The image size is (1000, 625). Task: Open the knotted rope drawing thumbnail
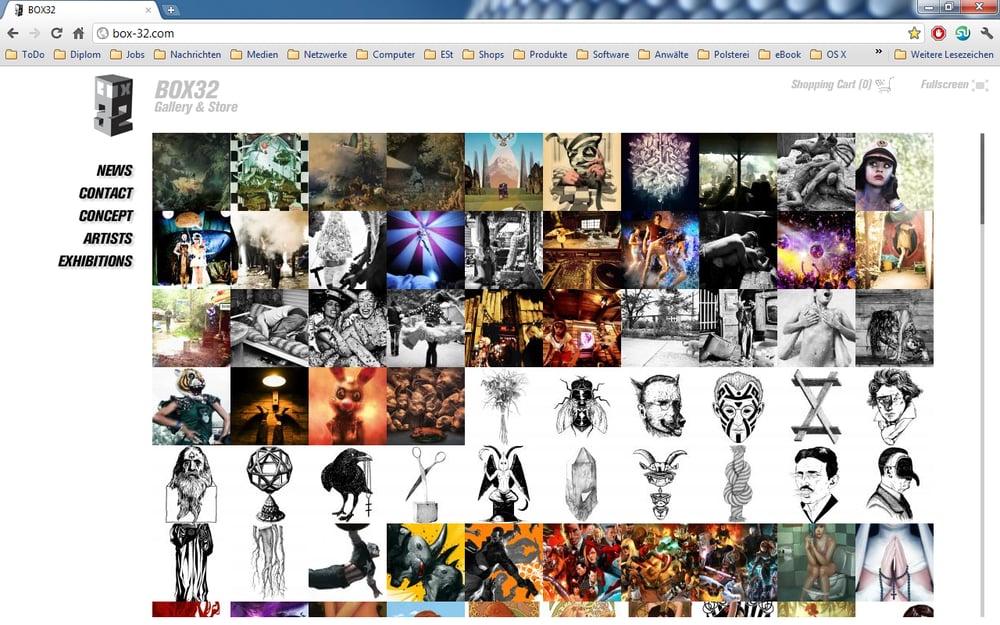(738, 484)
